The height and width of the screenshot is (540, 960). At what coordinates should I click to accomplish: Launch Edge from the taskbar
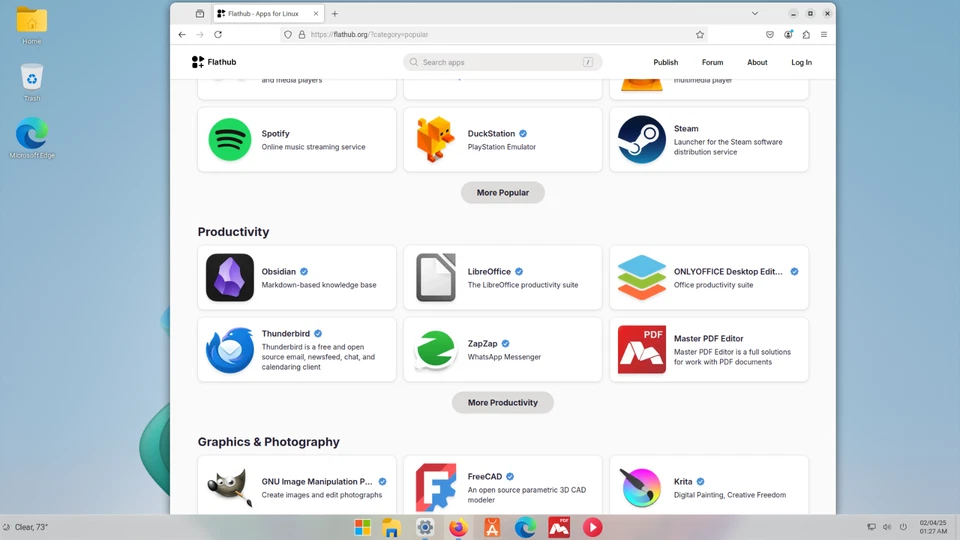525,527
